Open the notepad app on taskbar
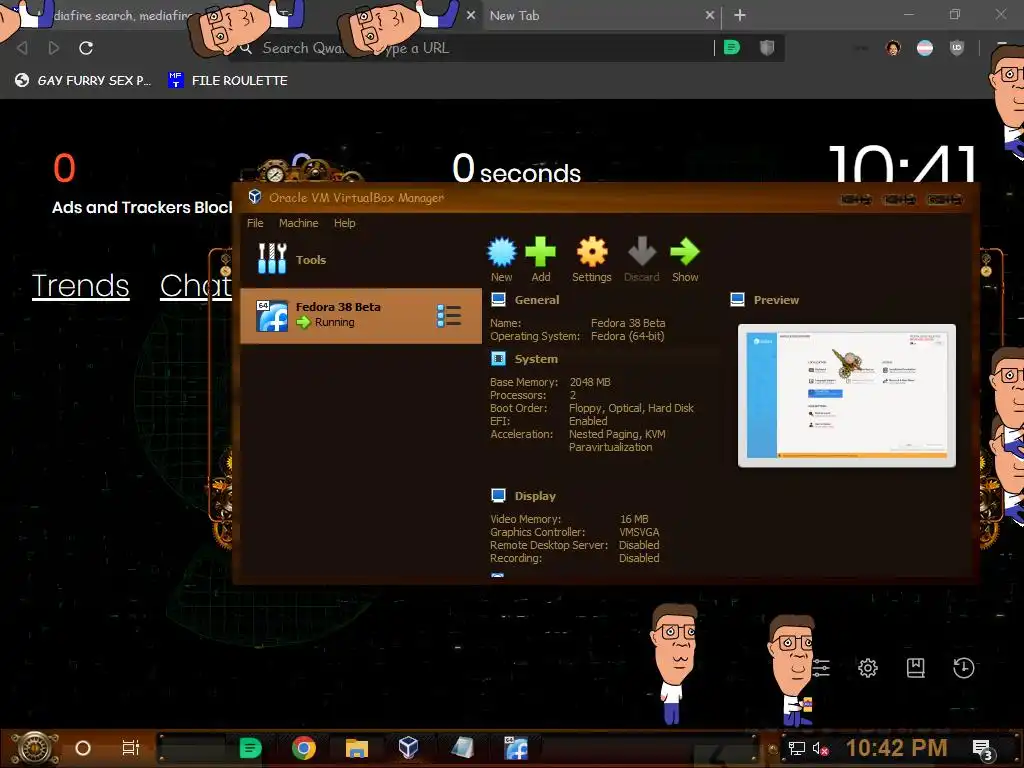 [x=462, y=748]
